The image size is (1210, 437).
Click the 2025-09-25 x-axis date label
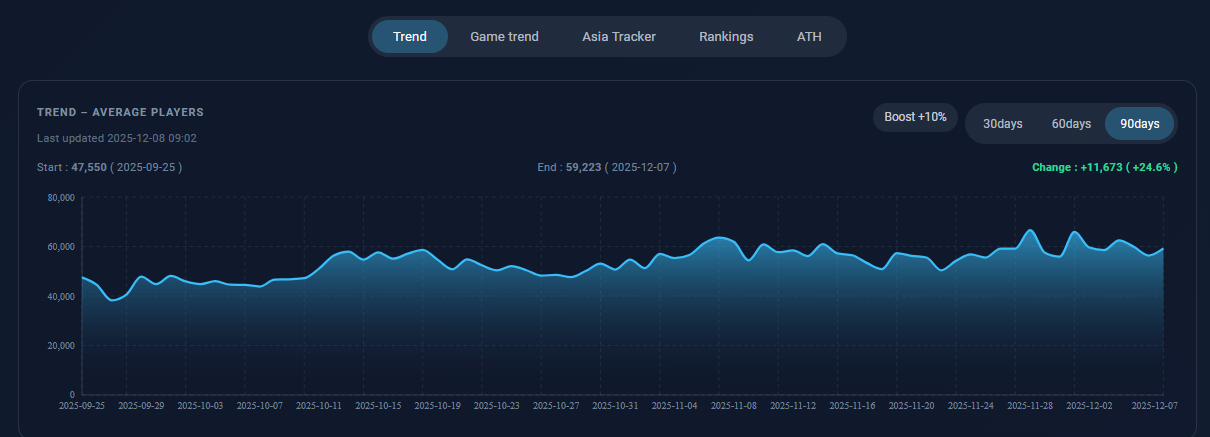point(81,406)
